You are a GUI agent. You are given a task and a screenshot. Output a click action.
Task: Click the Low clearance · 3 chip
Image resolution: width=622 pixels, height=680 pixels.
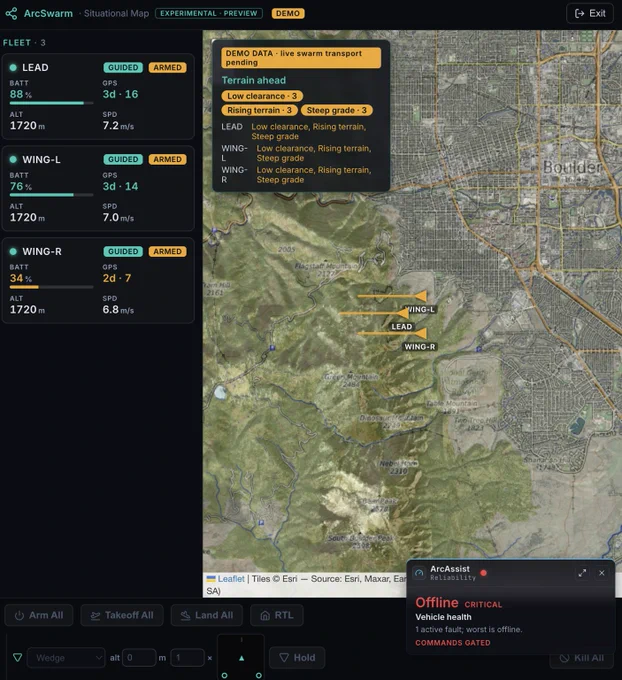click(x=262, y=96)
